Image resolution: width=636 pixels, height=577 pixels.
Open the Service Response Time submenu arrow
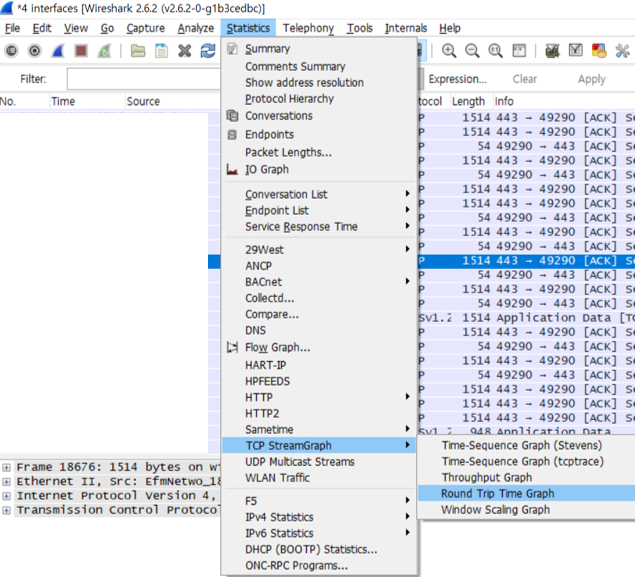[x=408, y=226]
